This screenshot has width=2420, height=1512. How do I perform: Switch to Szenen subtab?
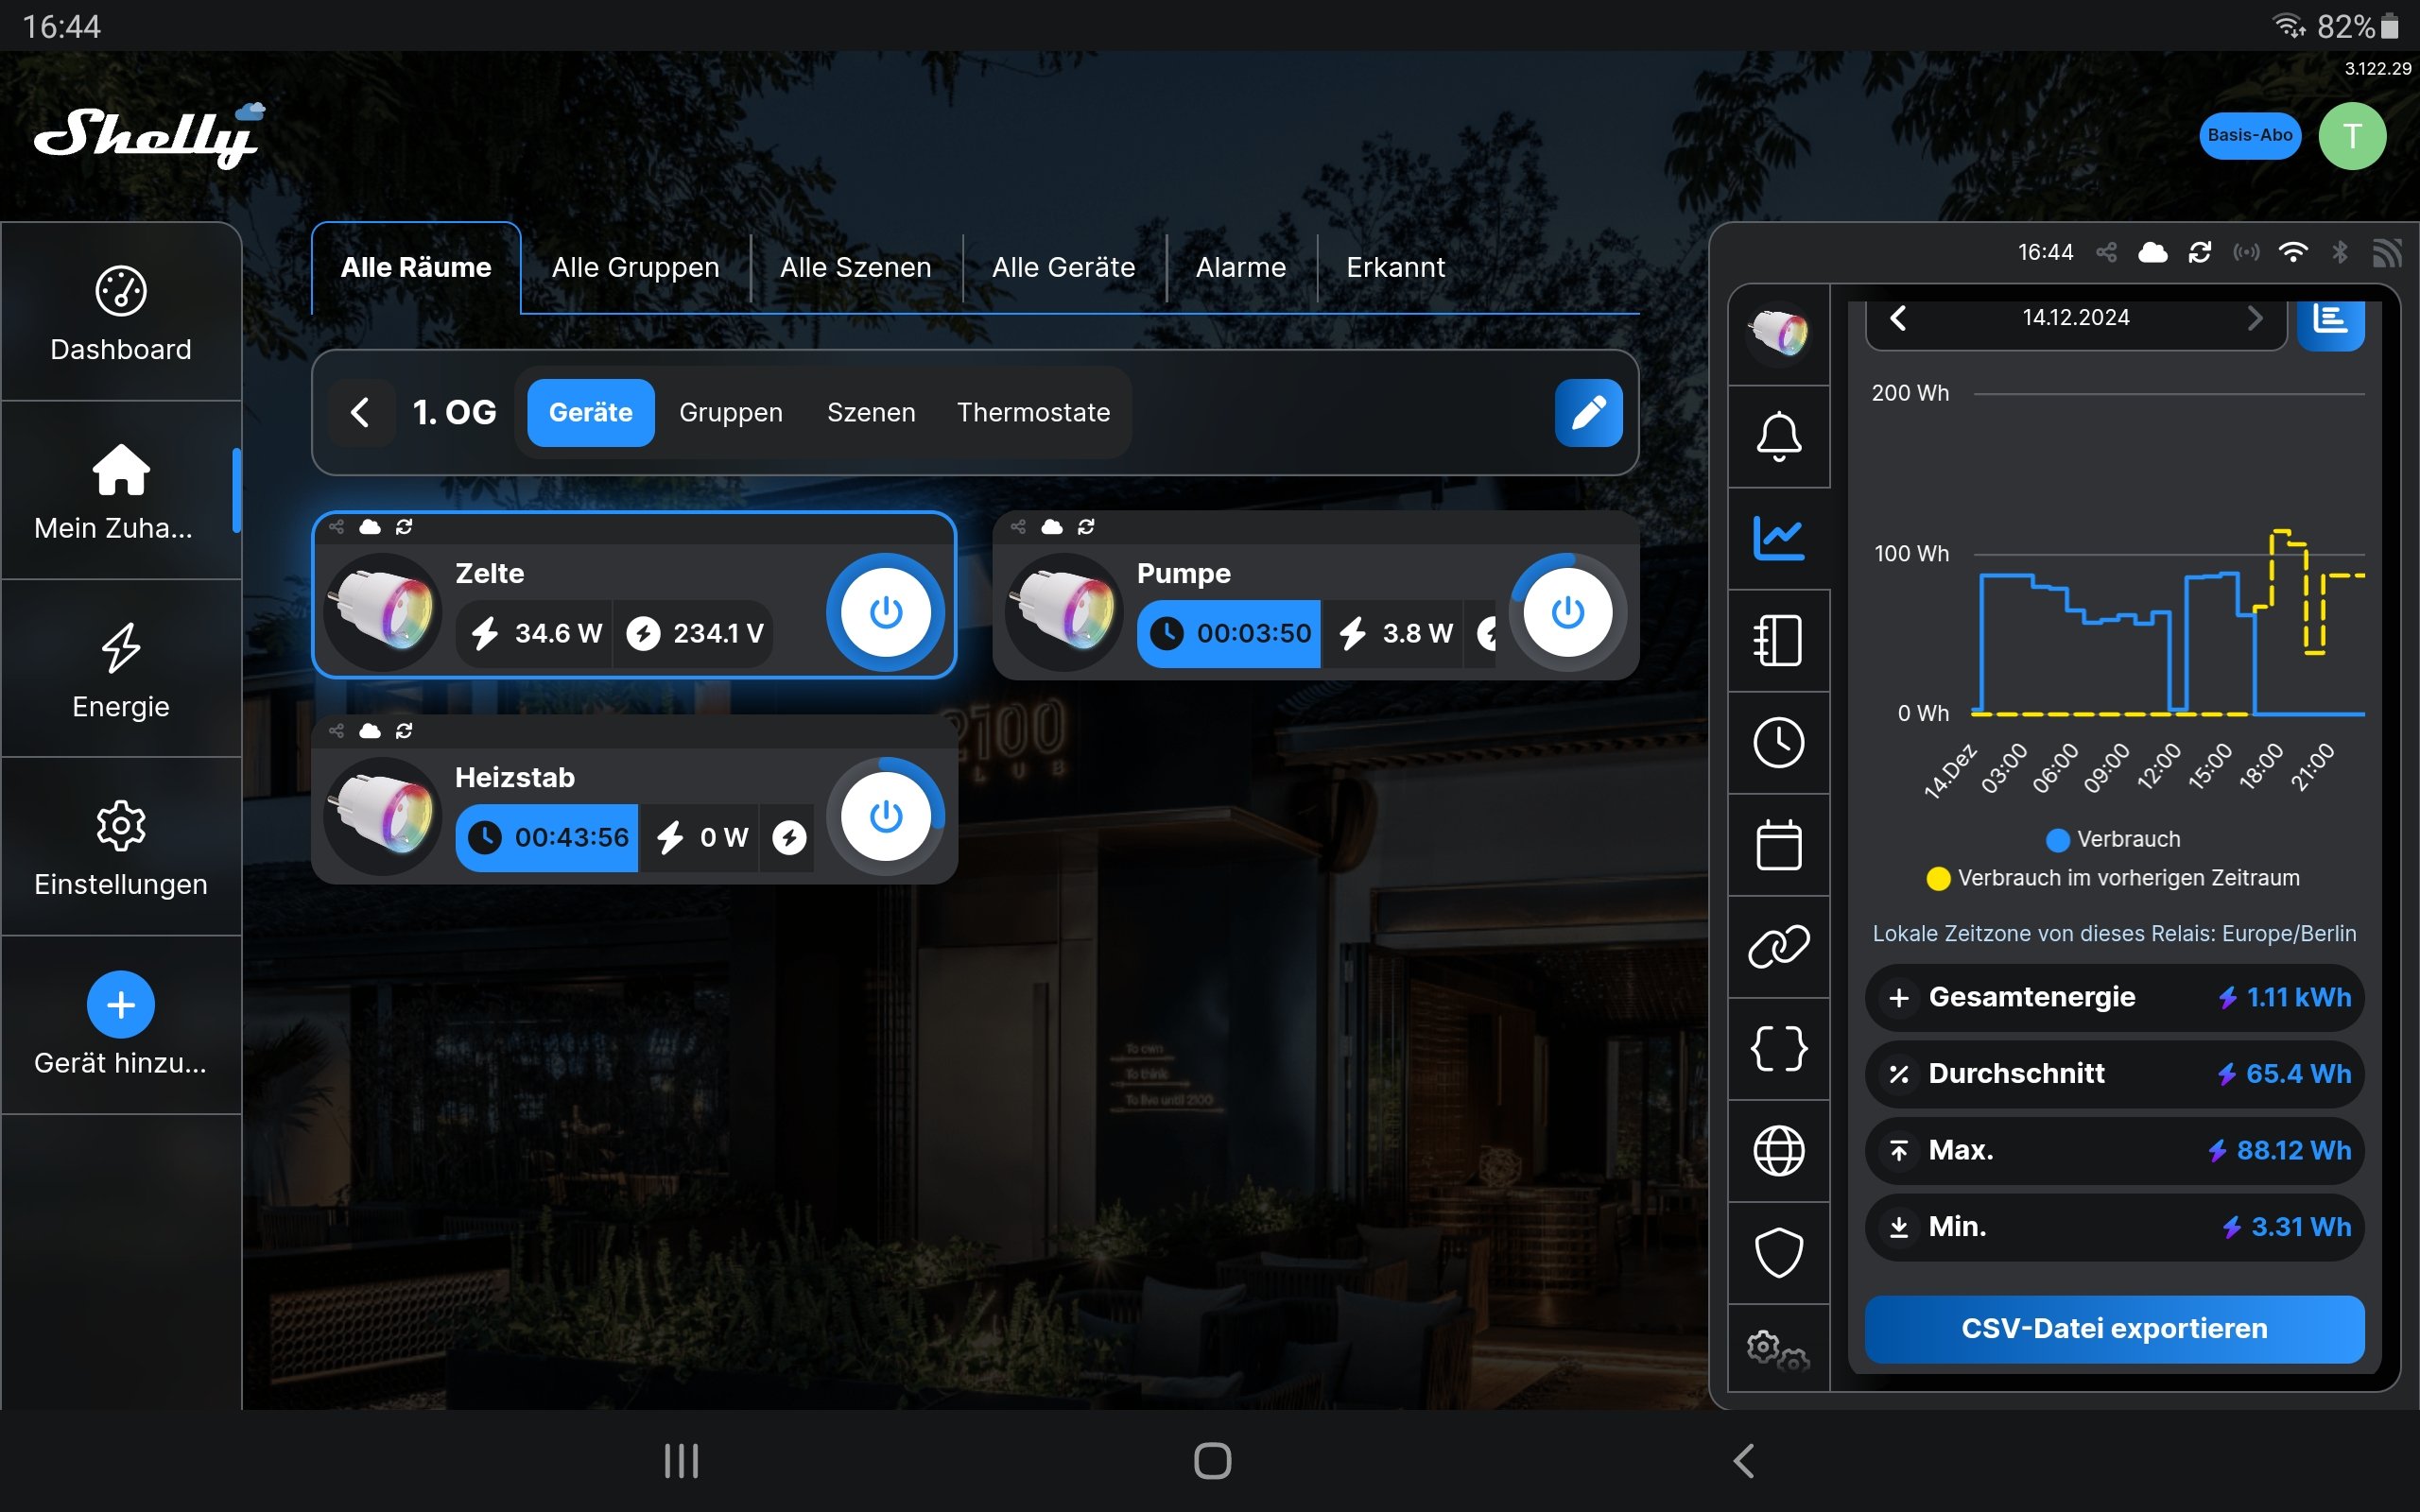point(871,412)
